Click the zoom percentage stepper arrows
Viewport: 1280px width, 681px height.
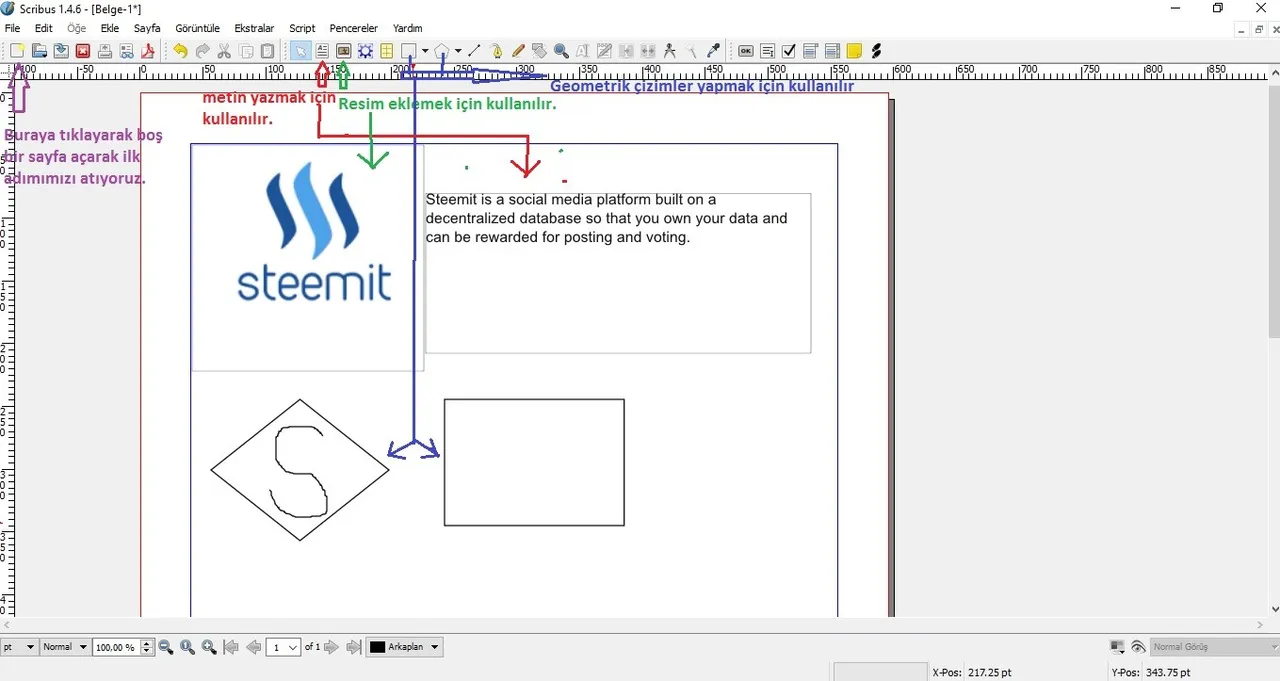pyautogui.click(x=147, y=647)
